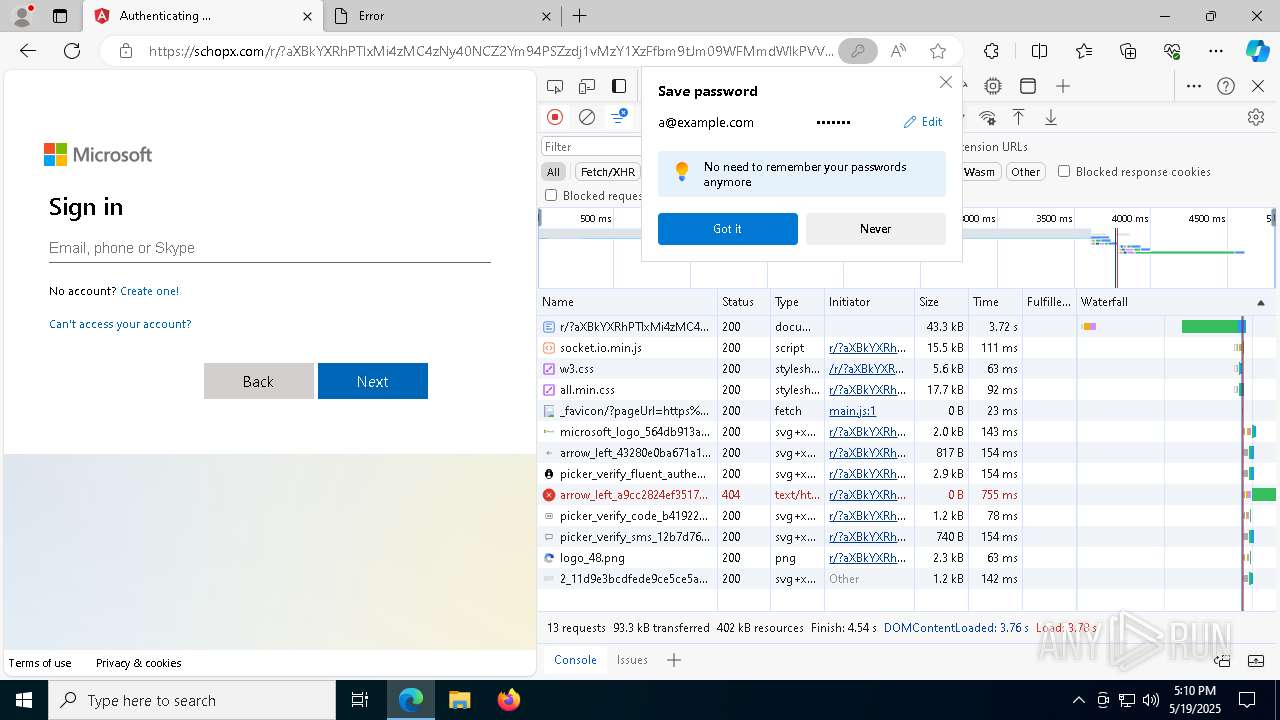Open Can't access your account? link
Image resolution: width=1280 pixels, height=720 pixels.
point(120,324)
